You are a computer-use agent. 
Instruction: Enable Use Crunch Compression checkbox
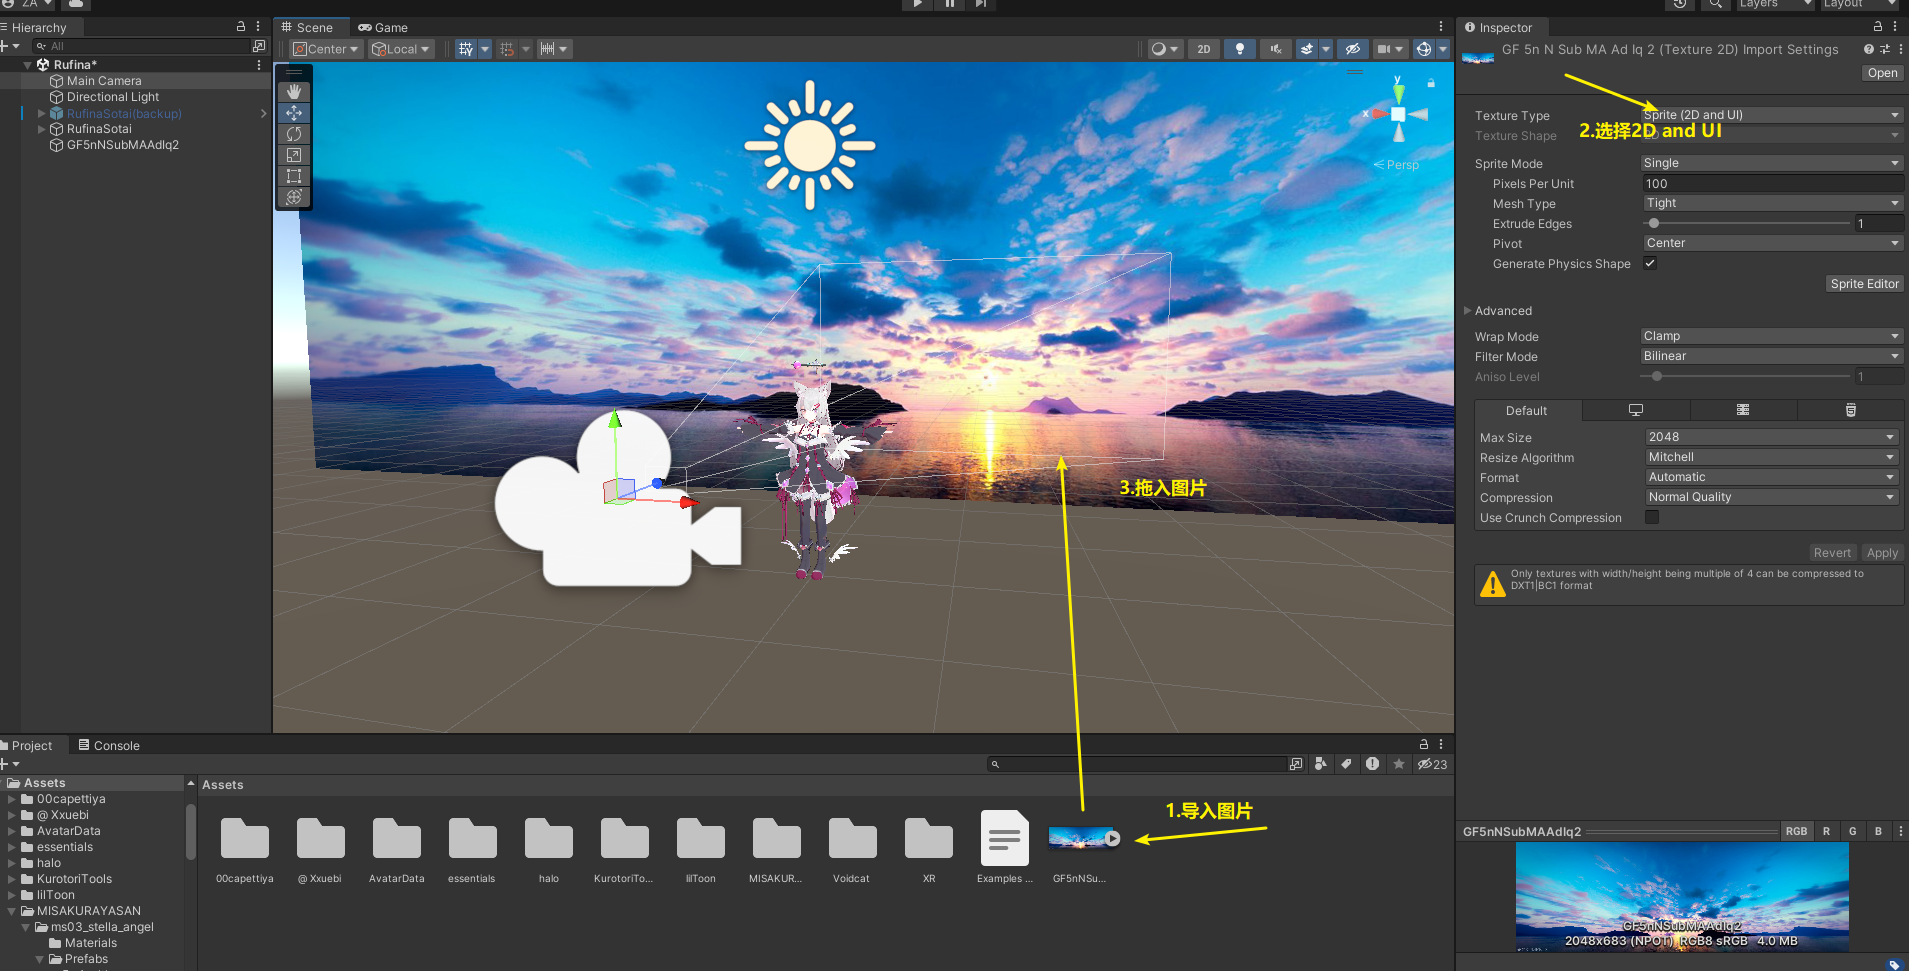point(1652,517)
